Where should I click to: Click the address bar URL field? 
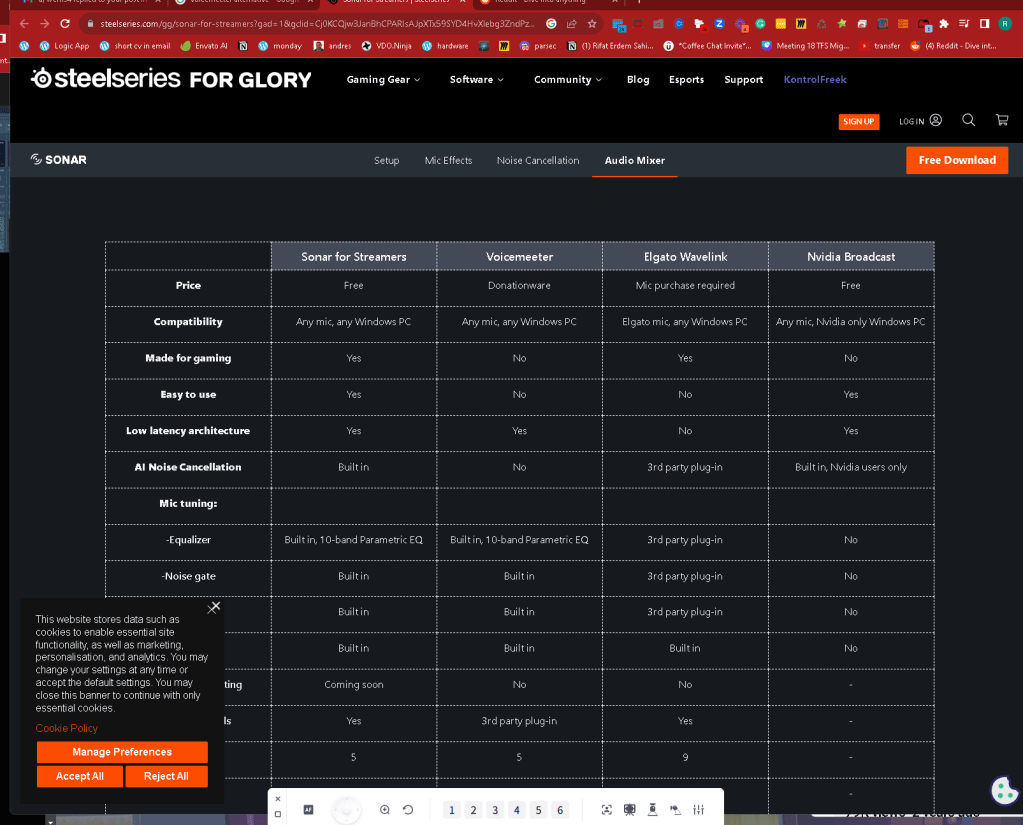317,23
